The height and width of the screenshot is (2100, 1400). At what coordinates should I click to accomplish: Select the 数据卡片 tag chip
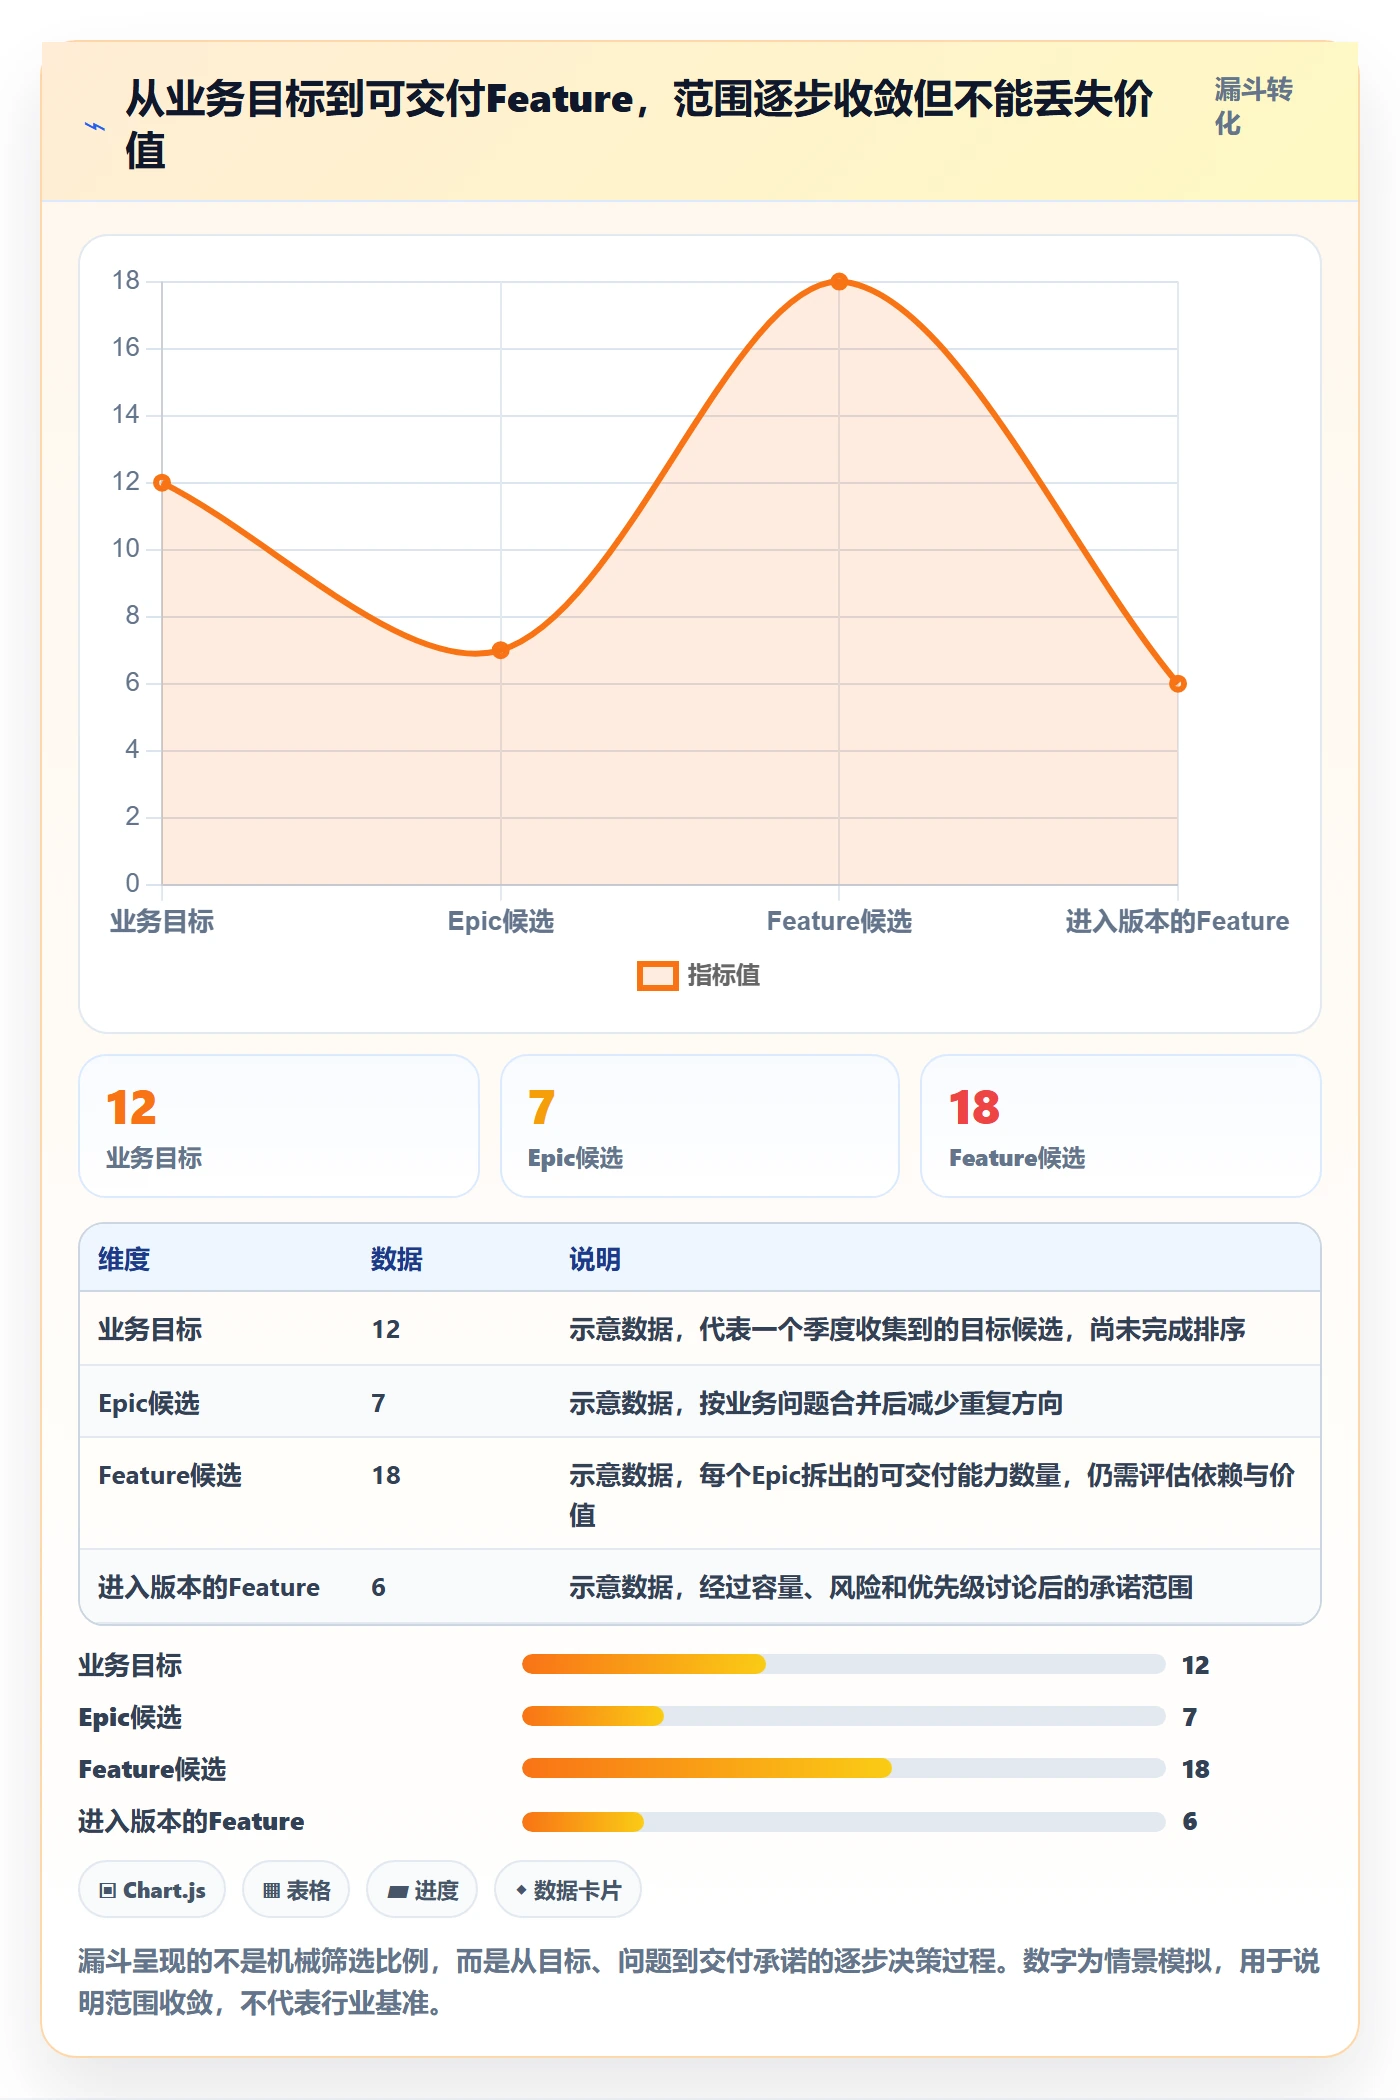click(x=568, y=1890)
